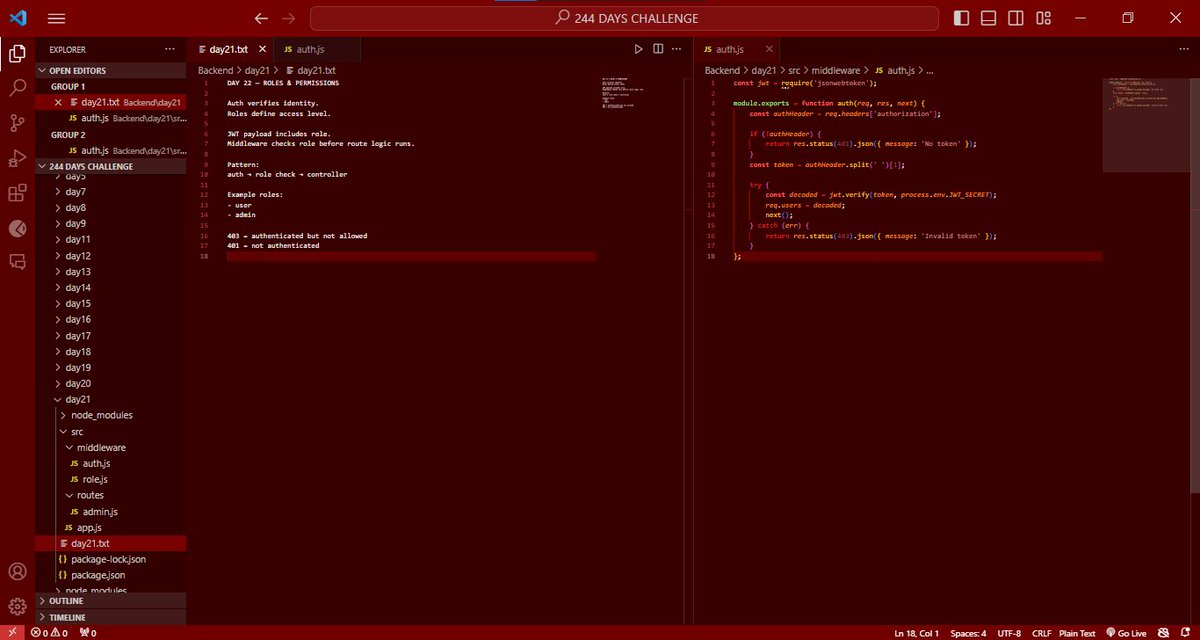Collapse the day21 folder
Screen dimensions: 1200x640
click(x=111, y=399)
